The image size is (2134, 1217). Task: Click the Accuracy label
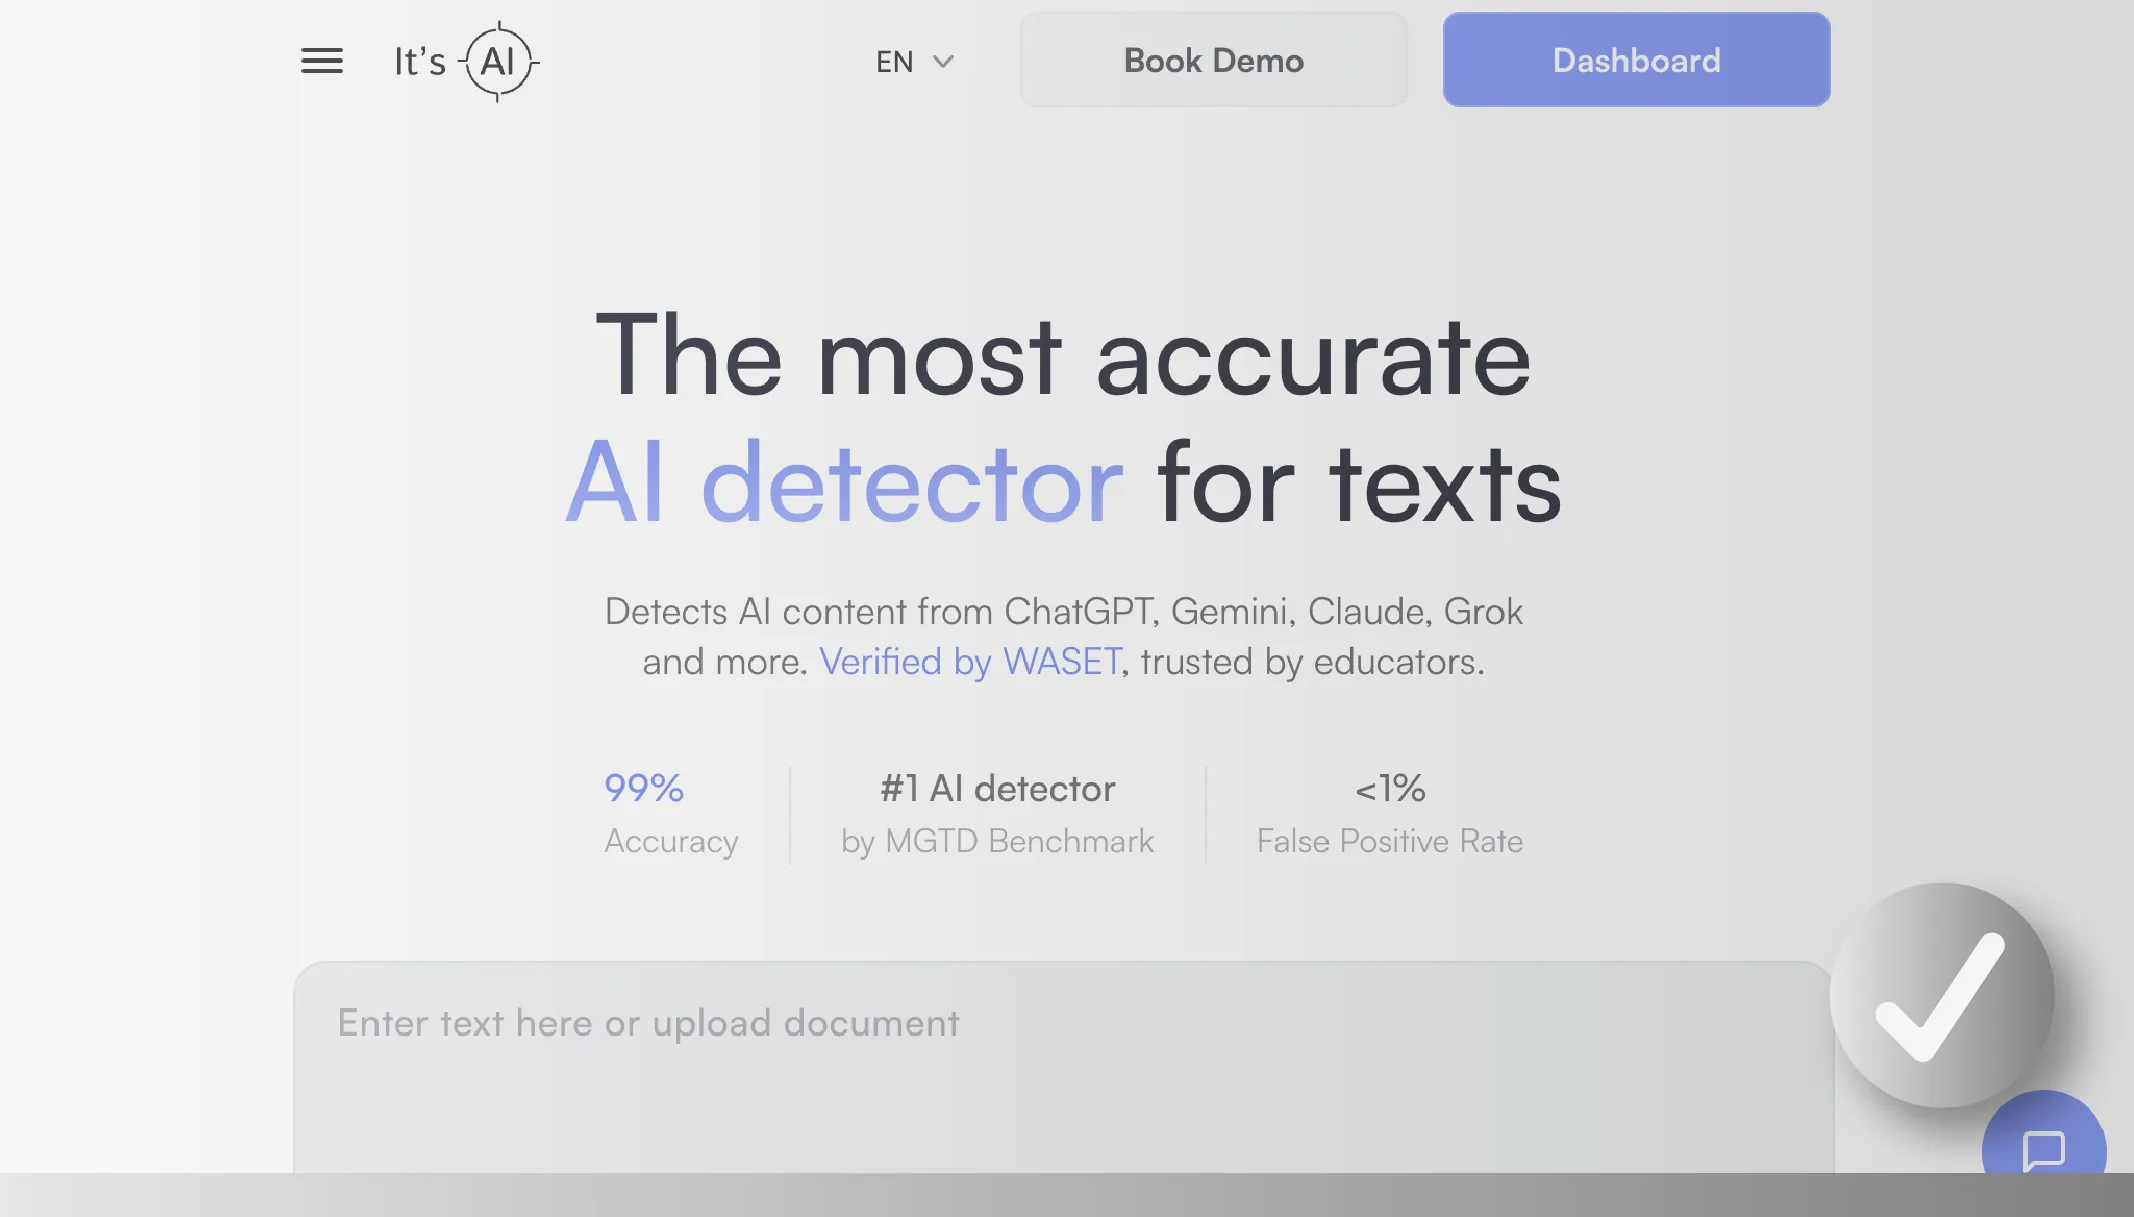click(671, 842)
